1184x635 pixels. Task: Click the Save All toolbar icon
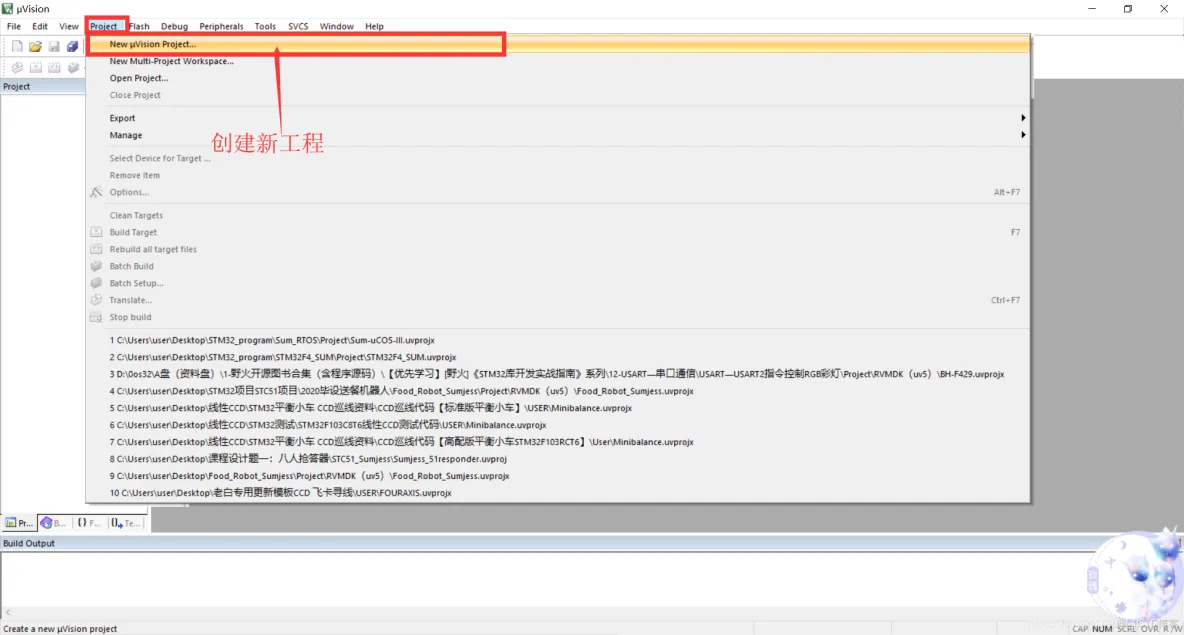pos(72,47)
